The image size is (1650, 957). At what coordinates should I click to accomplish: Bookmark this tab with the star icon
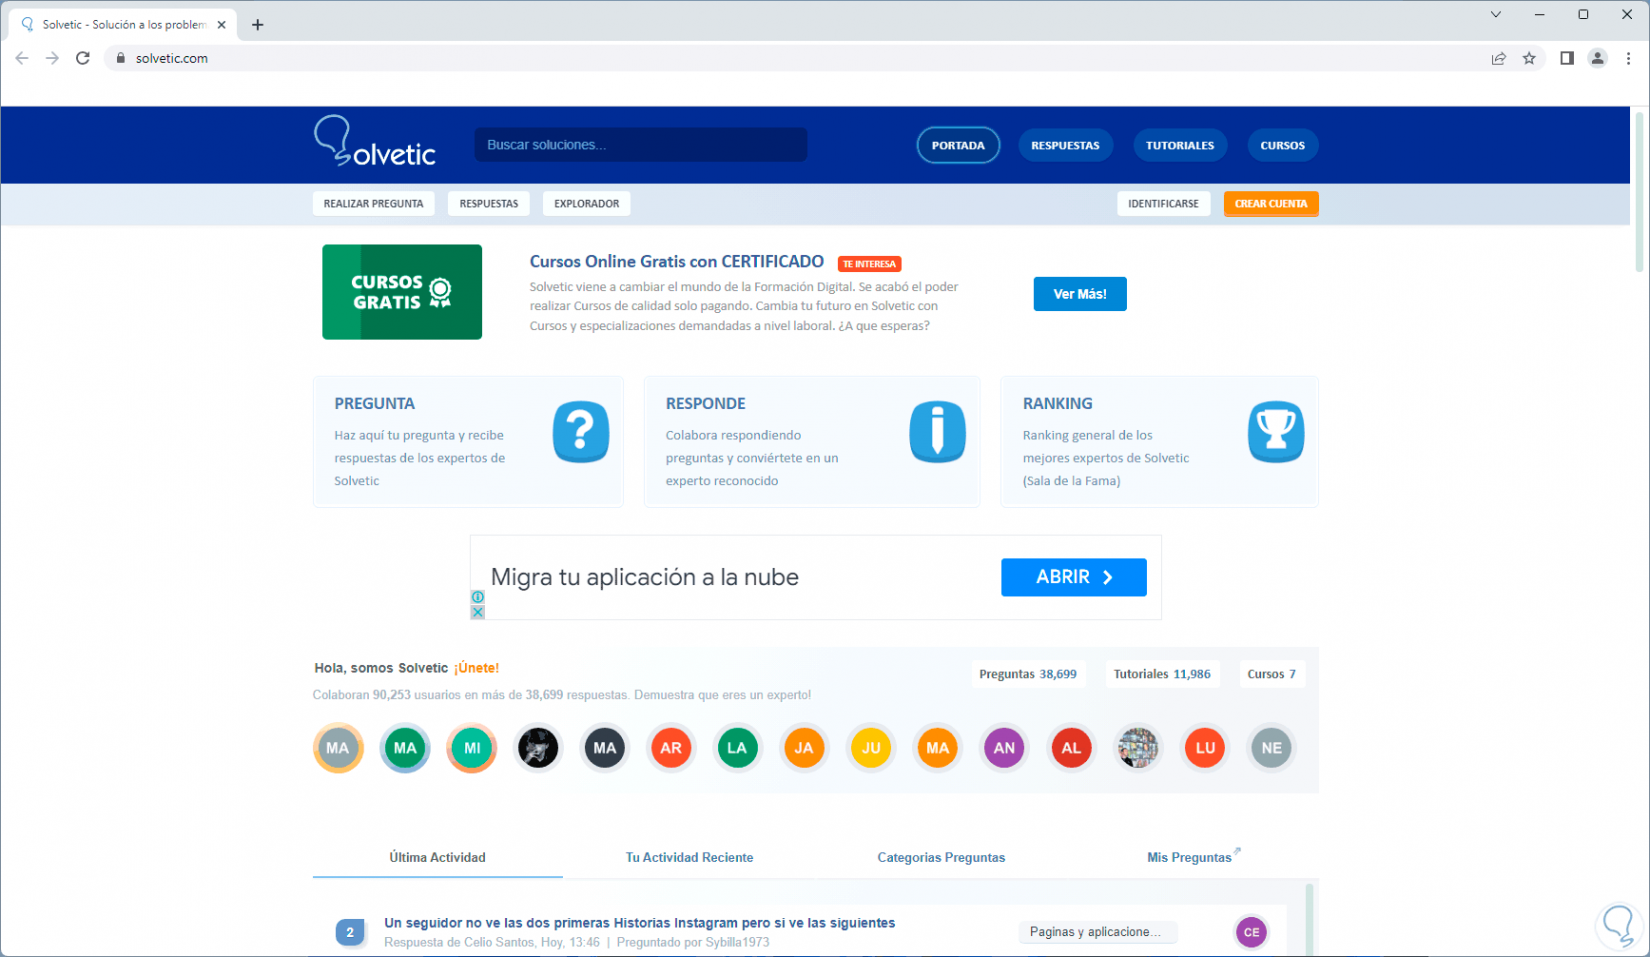pyautogui.click(x=1529, y=58)
